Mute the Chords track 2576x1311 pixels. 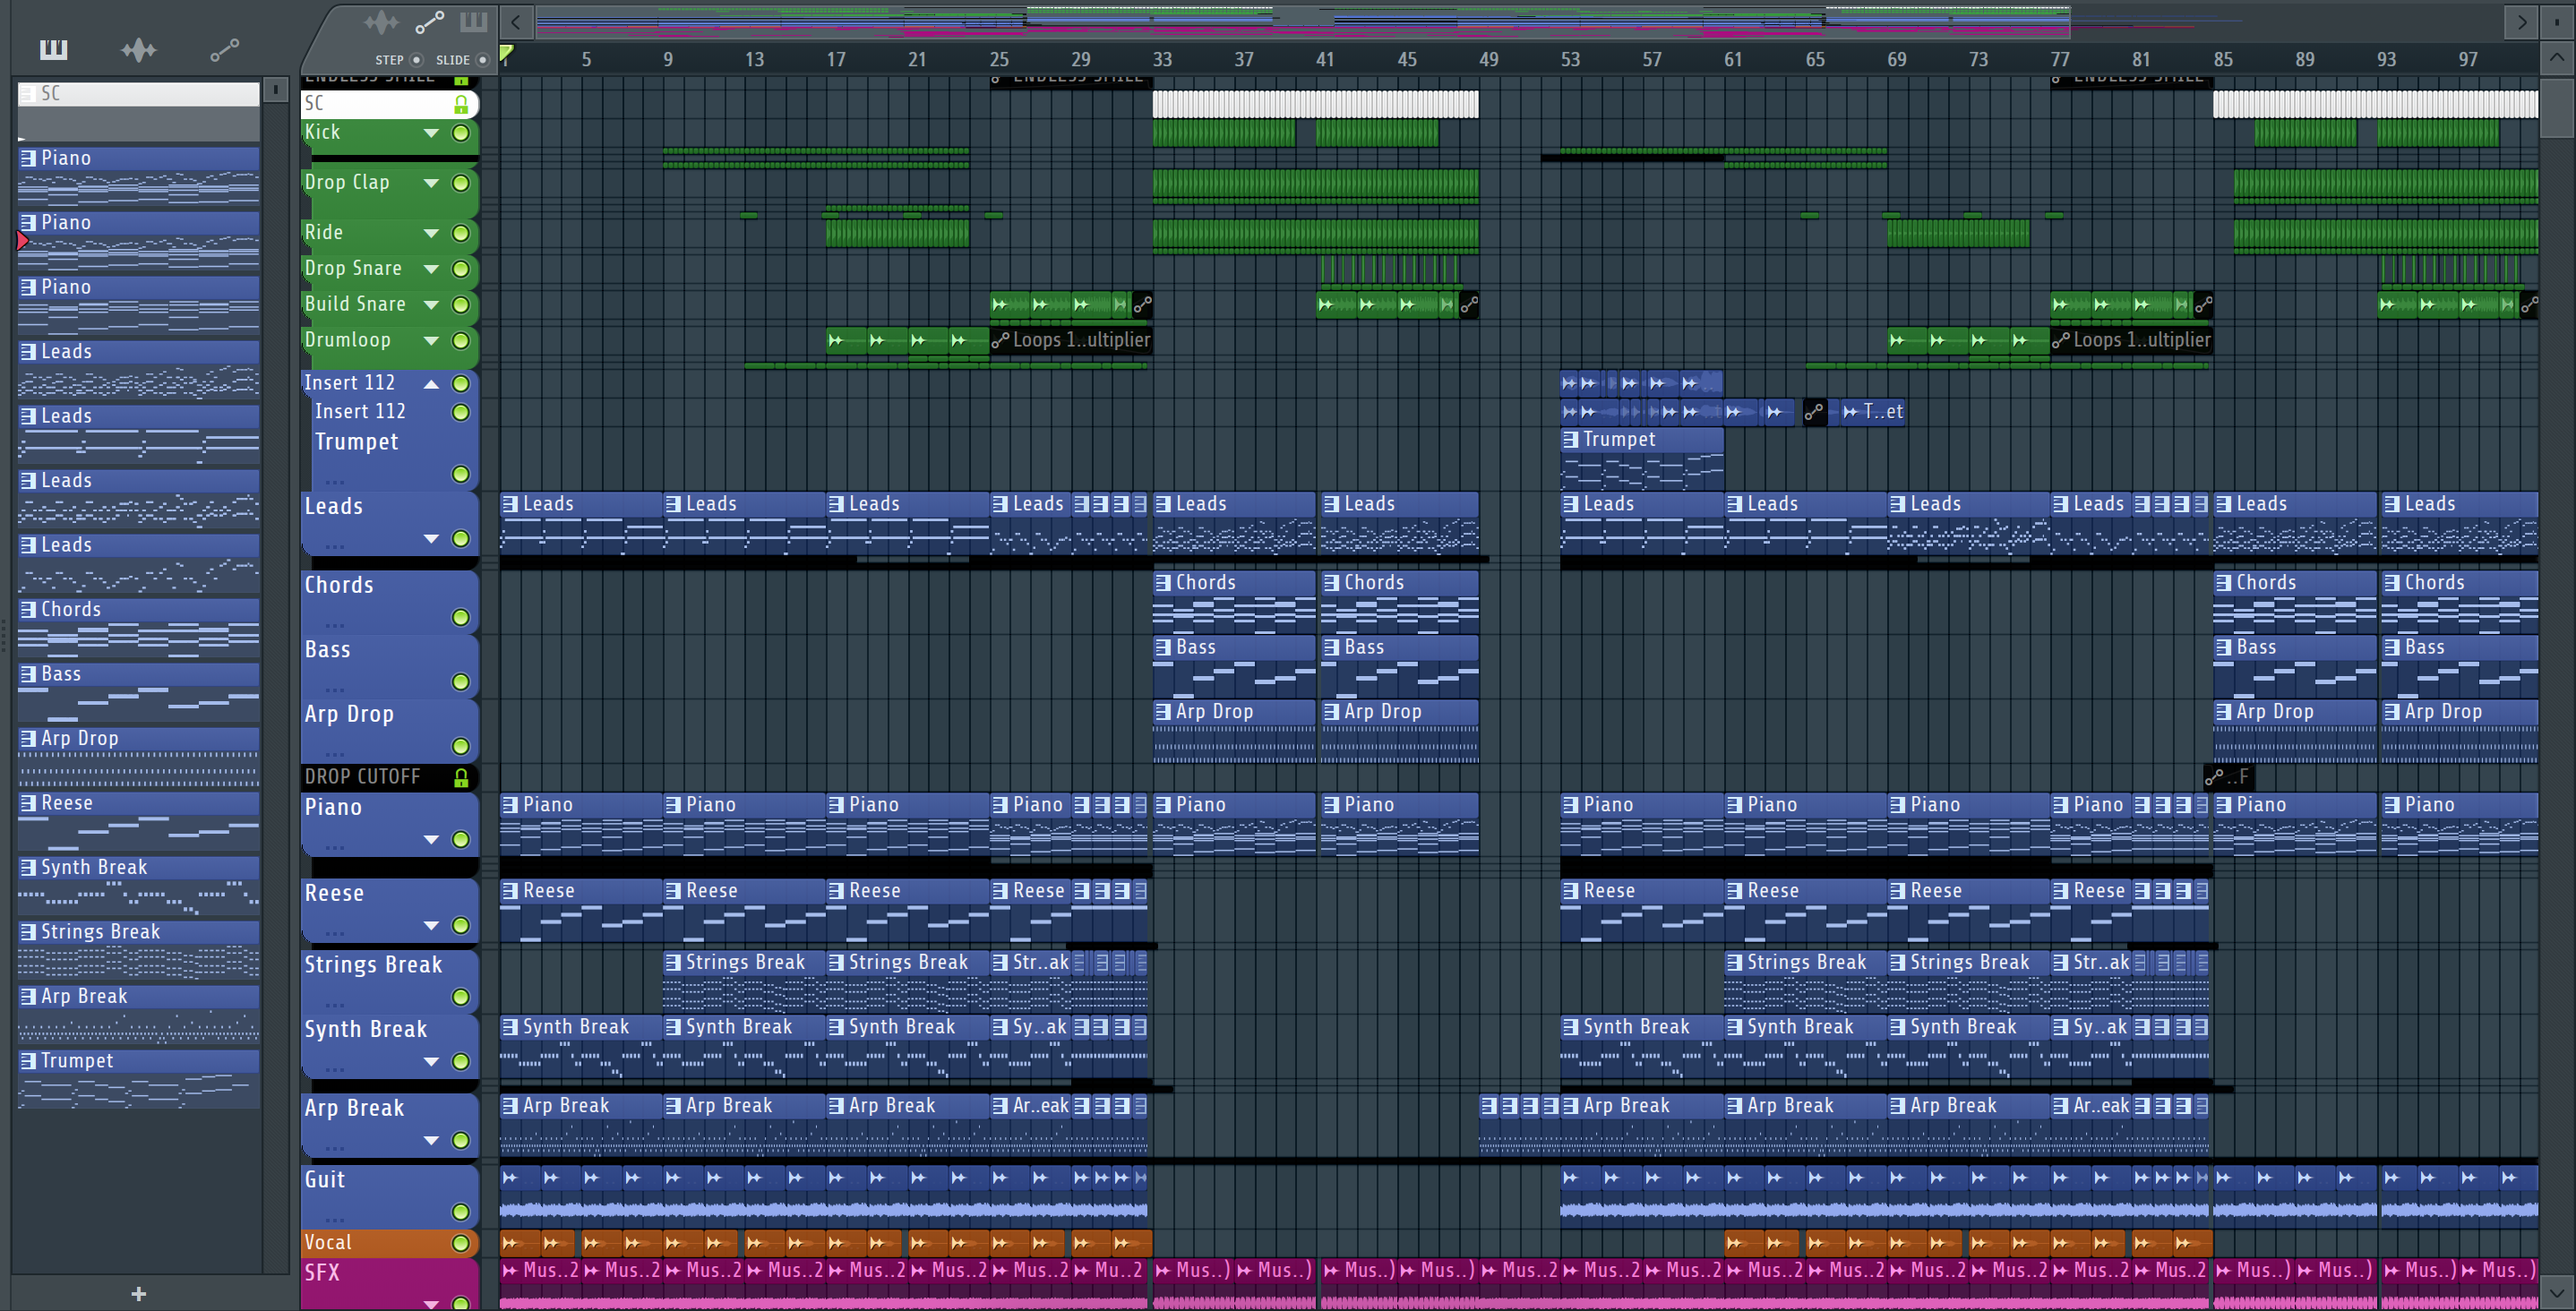(x=461, y=617)
